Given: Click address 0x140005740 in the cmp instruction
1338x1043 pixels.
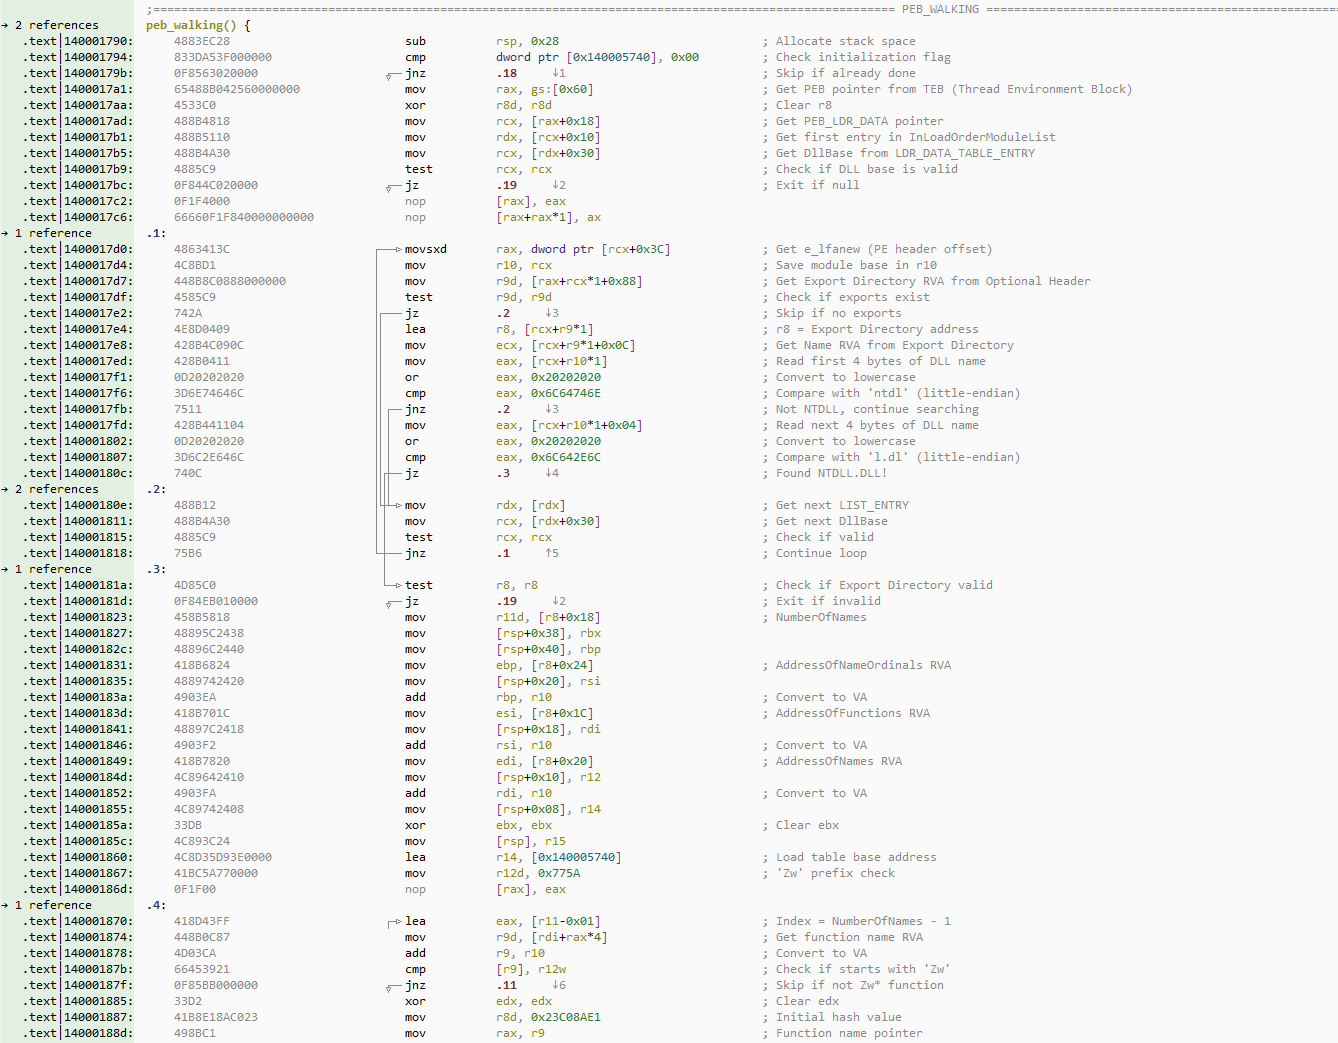Looking at the screenshot, I should point(615,57).
